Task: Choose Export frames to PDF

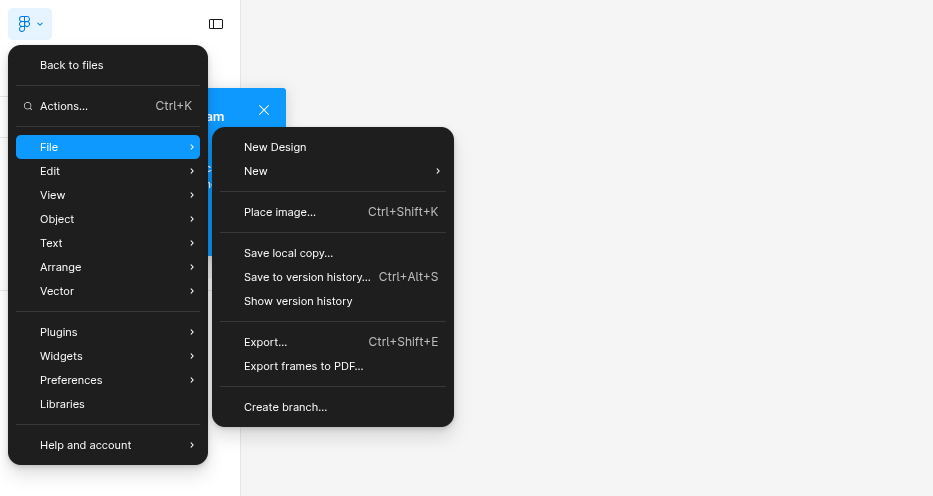Action: 304,366
